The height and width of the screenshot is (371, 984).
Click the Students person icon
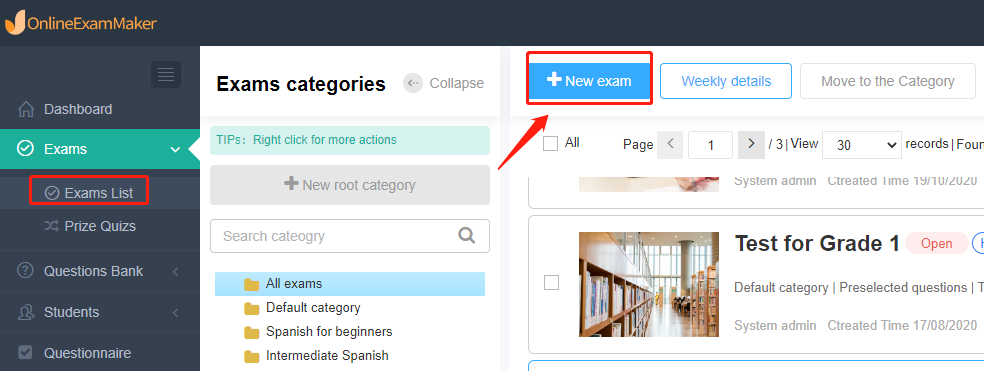(x=26, y=312)
